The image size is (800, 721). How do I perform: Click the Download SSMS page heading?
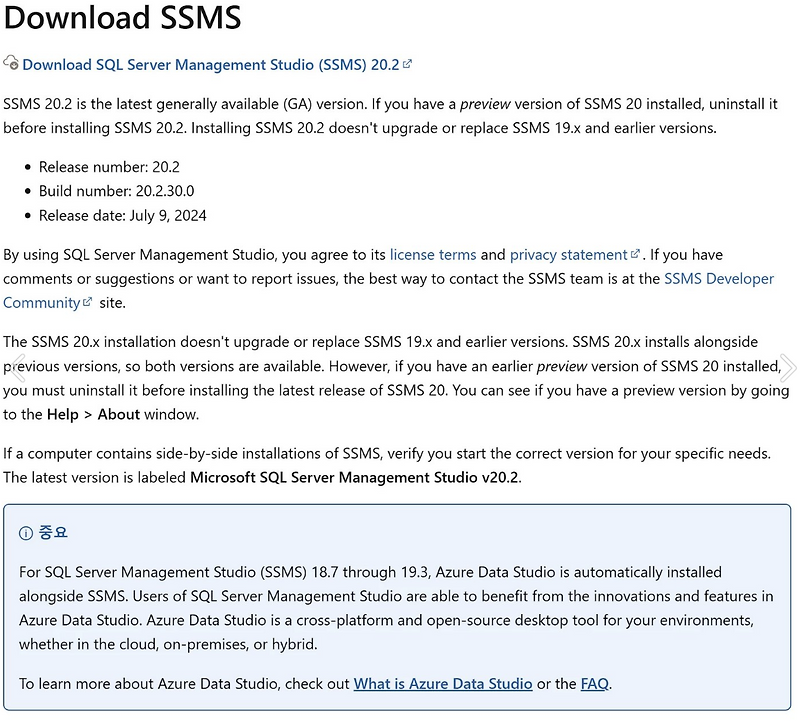click(x=122, y=18)
